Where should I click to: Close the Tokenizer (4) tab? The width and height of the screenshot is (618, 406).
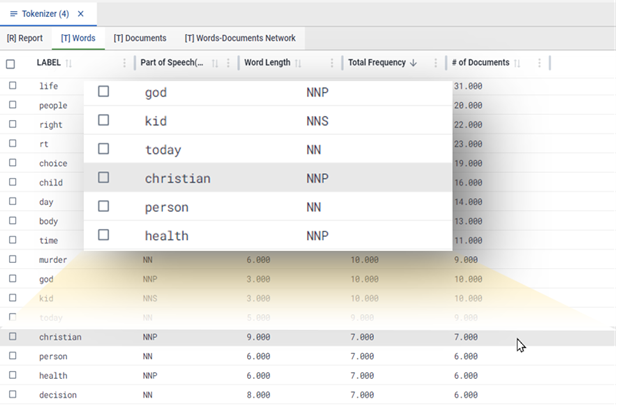(81, 14)
